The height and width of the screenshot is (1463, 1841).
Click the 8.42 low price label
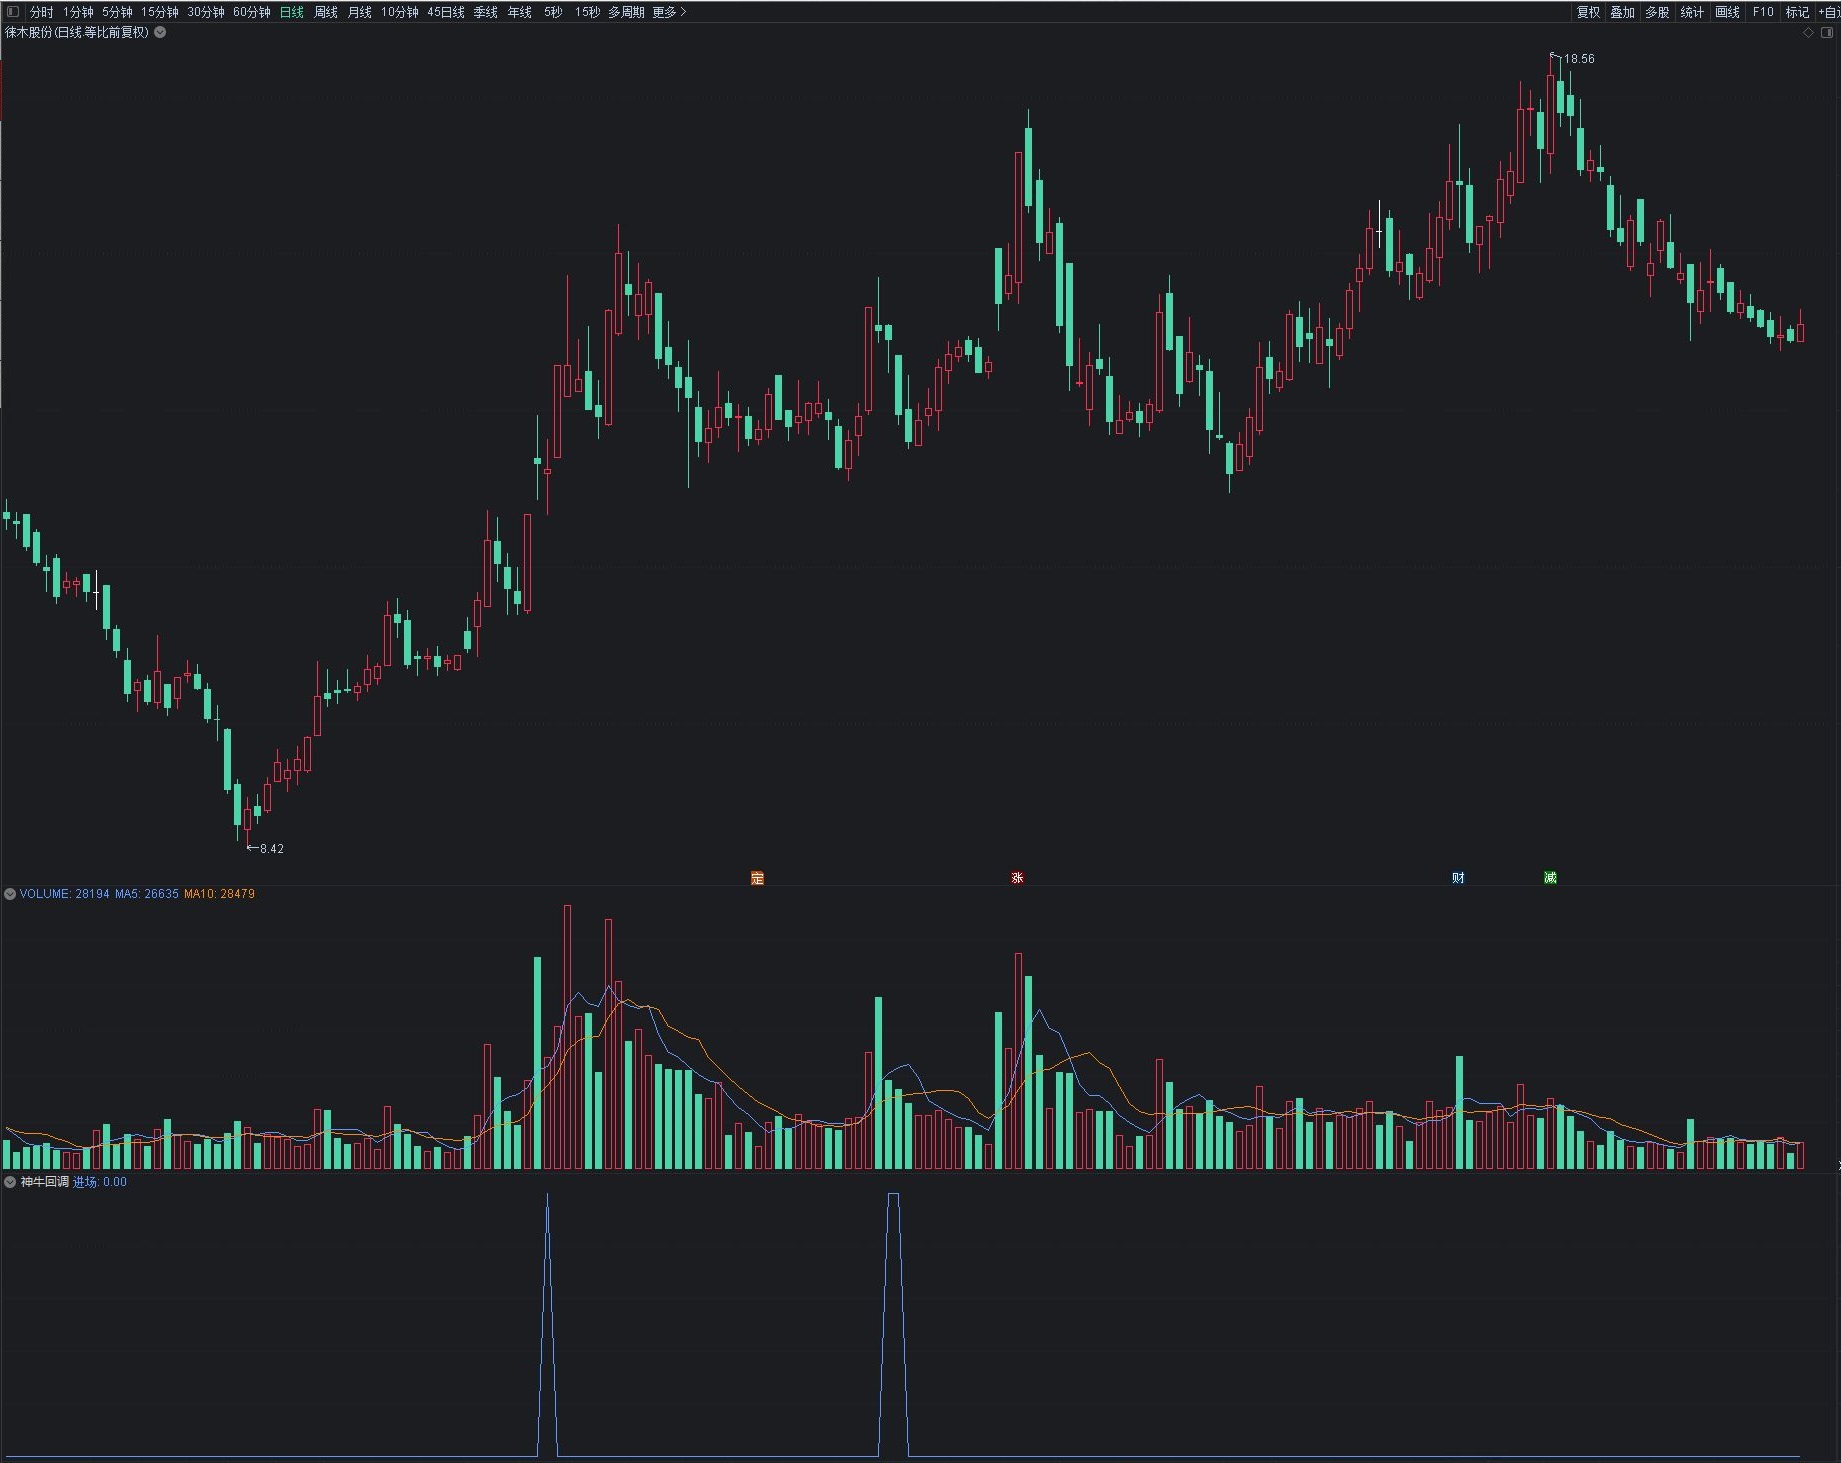[272, 849]
